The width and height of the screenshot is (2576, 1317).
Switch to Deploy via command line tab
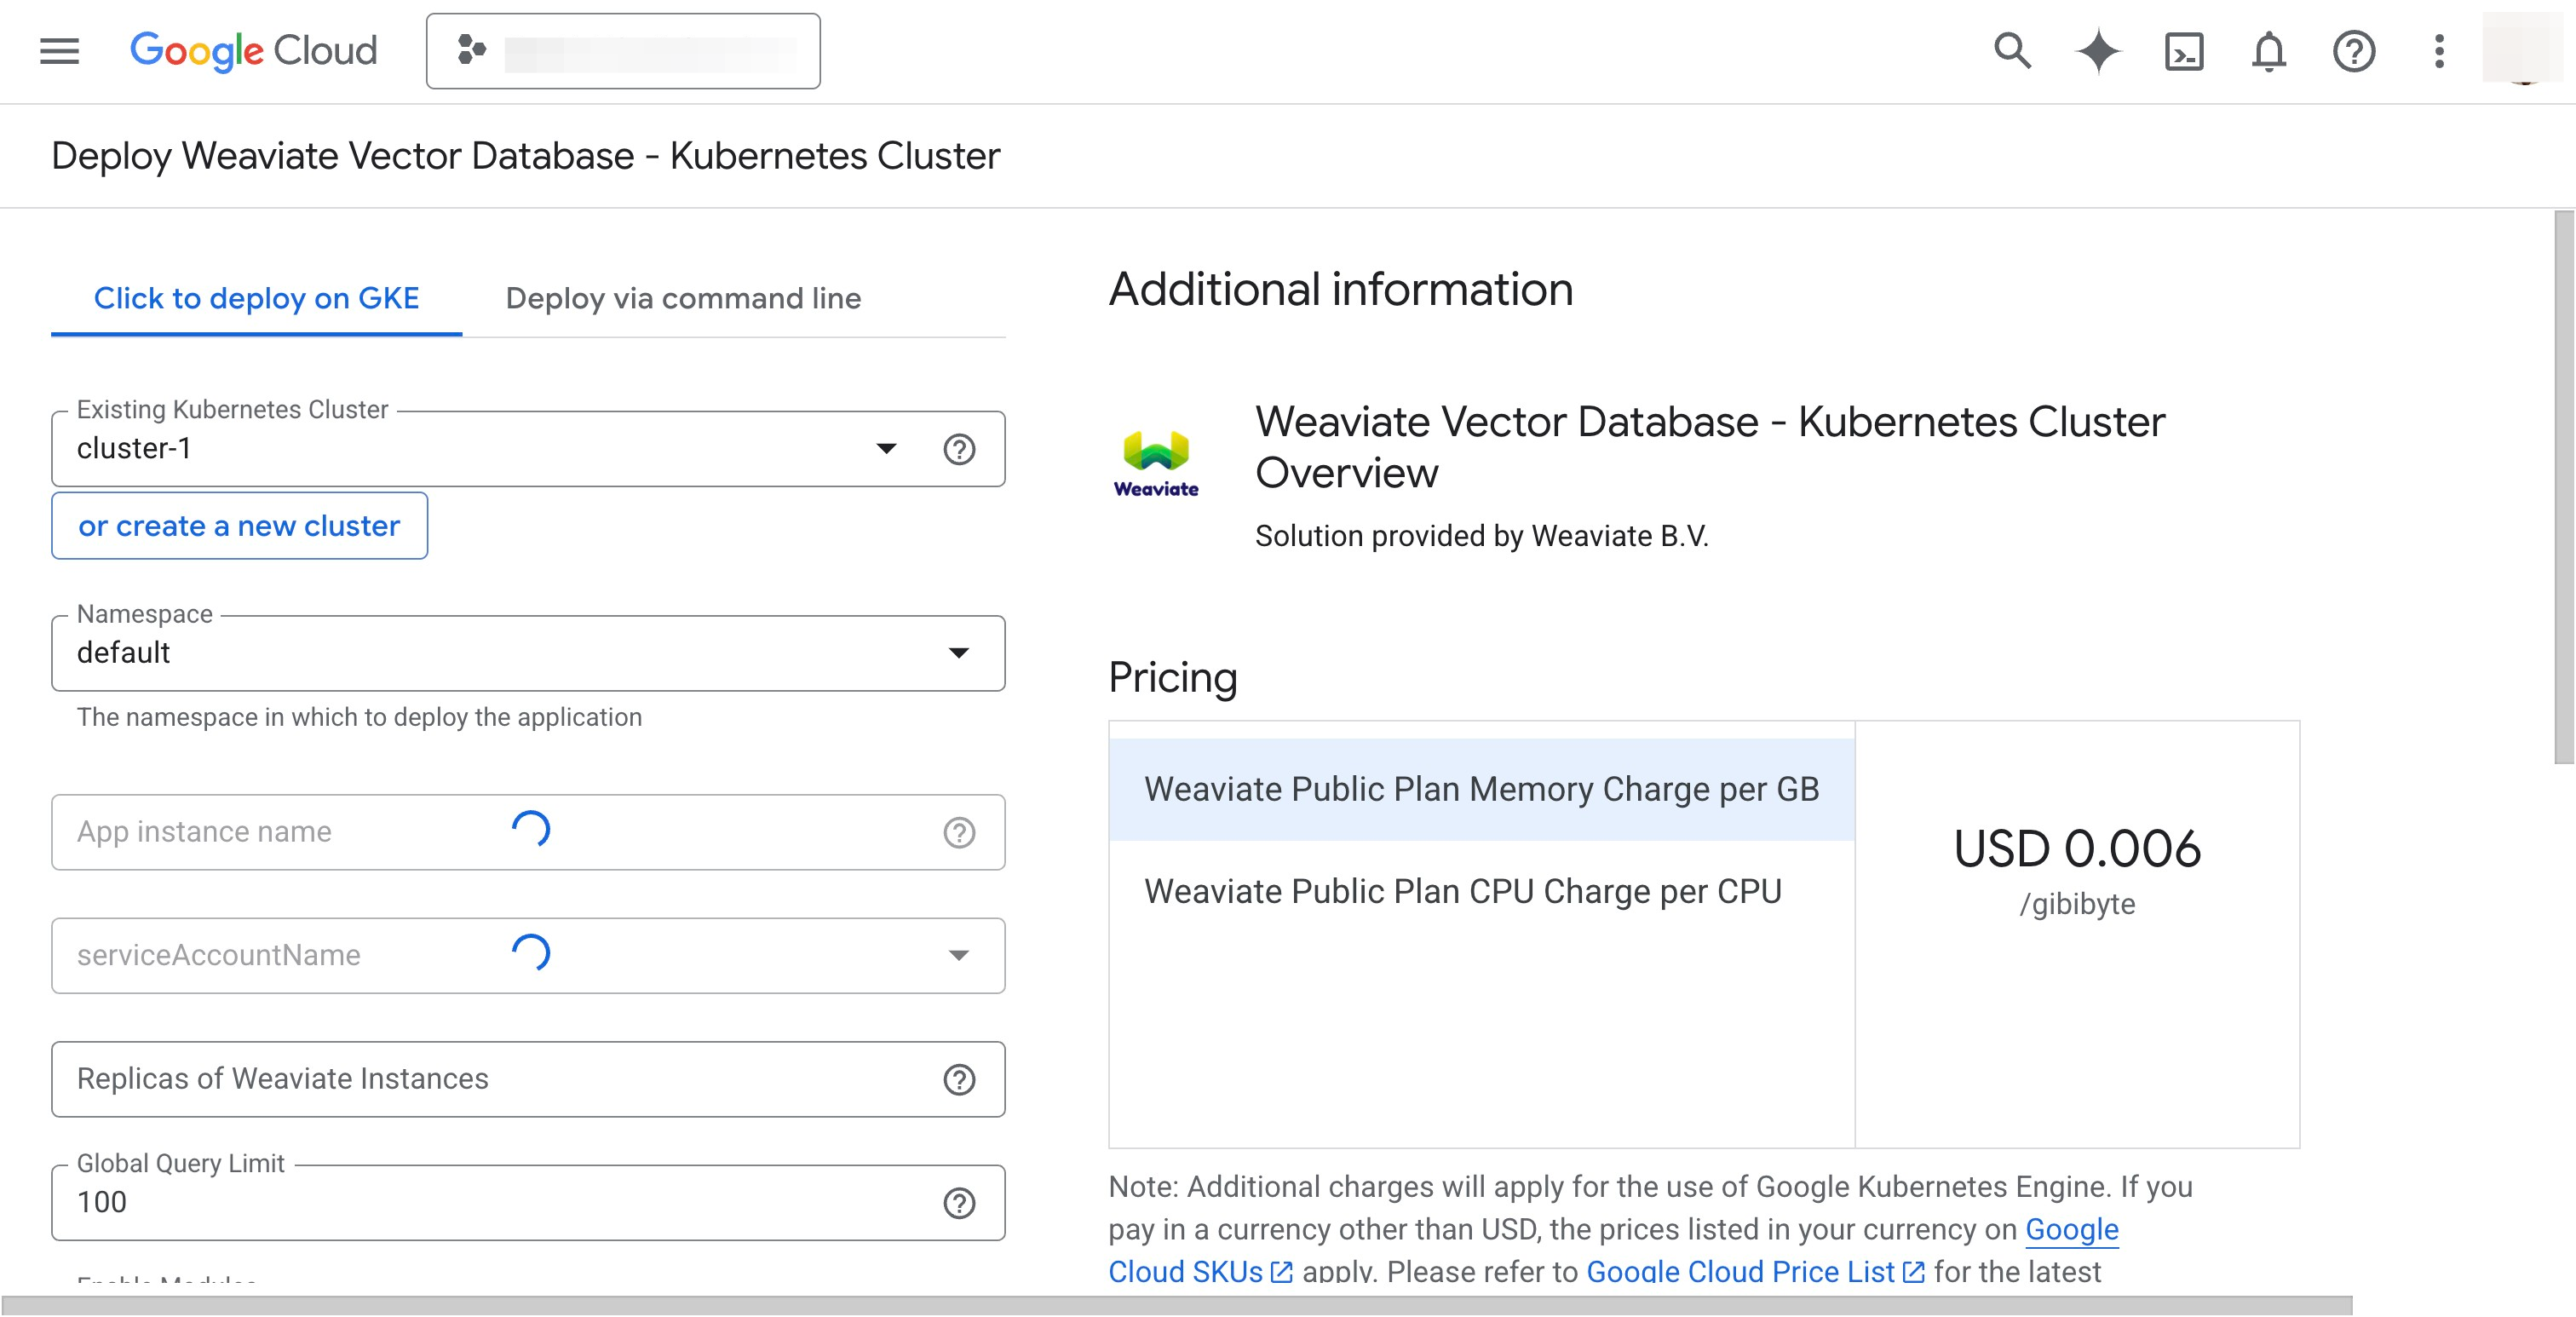click(683, 298)
